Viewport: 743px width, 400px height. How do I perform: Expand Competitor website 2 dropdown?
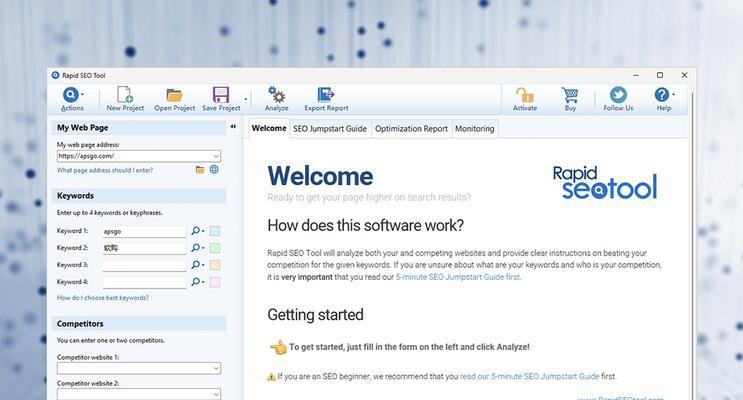tap(216, 394)
